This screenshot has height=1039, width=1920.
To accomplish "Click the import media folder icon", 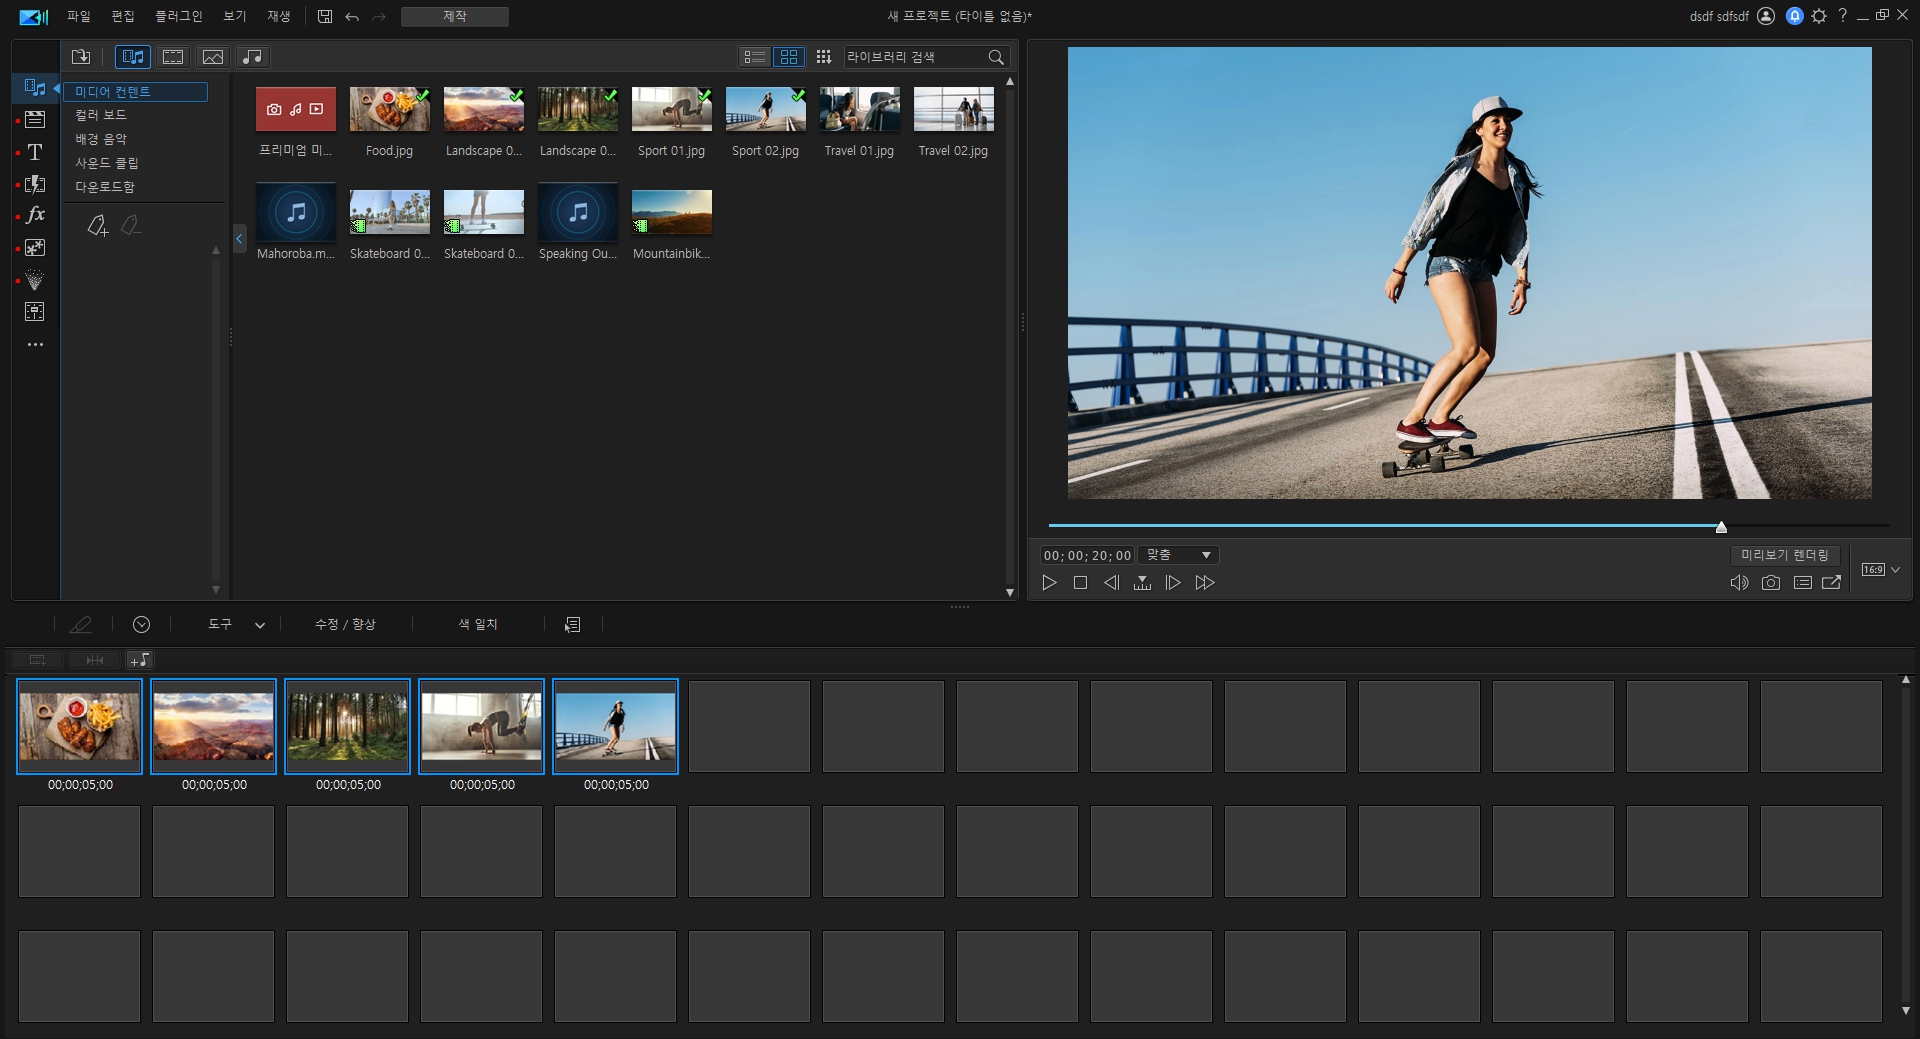I will [x=81, y=57].
